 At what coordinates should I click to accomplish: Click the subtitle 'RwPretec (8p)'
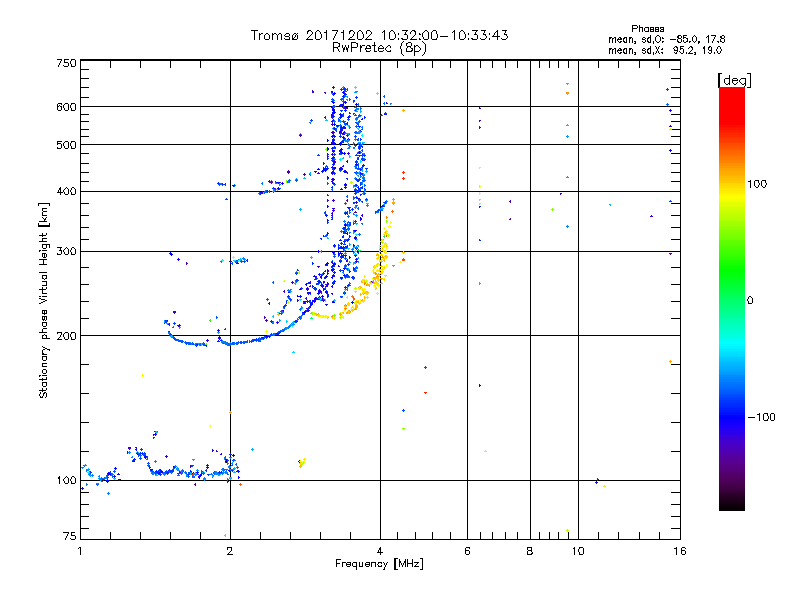click(379, 48)
